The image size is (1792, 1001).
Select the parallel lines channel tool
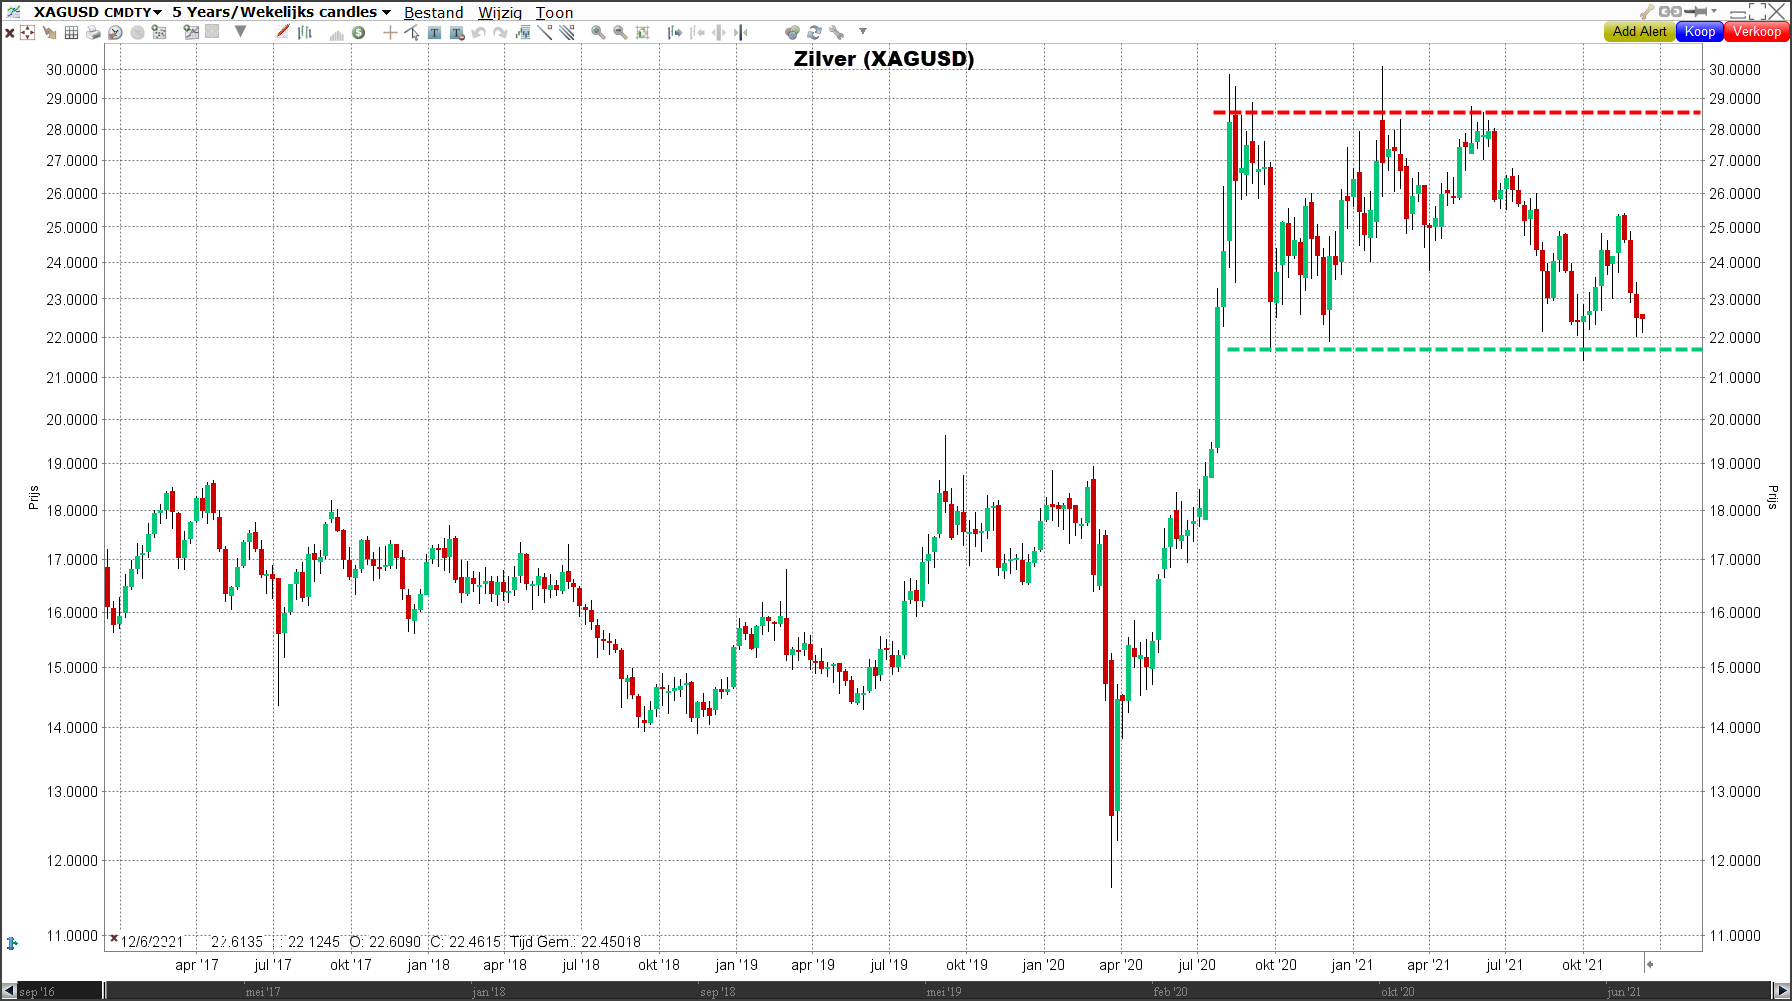(567, 32)
